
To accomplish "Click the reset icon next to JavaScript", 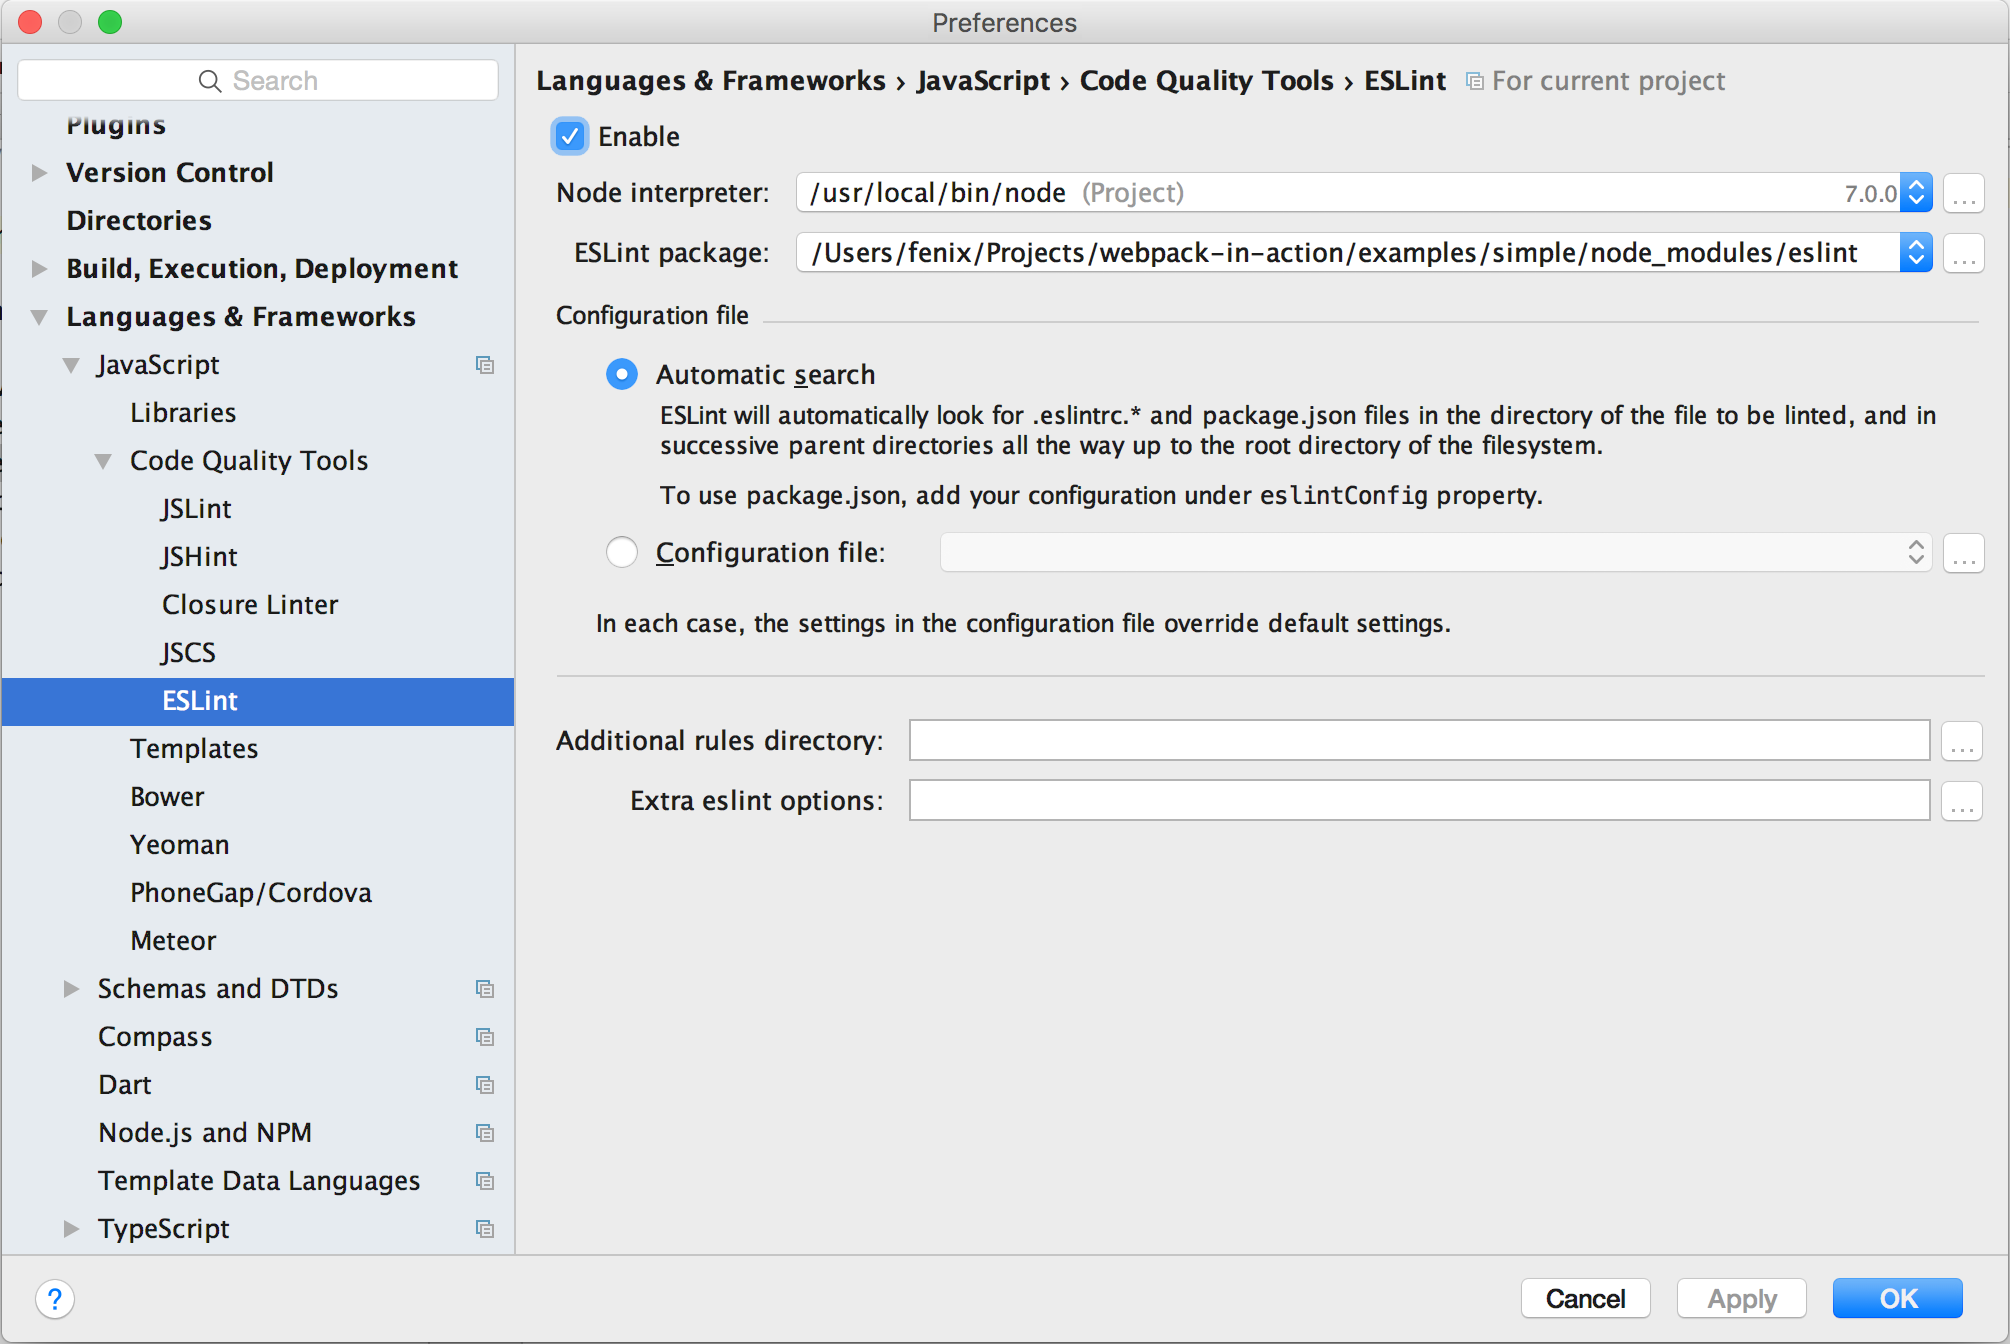I will (486, 365).
